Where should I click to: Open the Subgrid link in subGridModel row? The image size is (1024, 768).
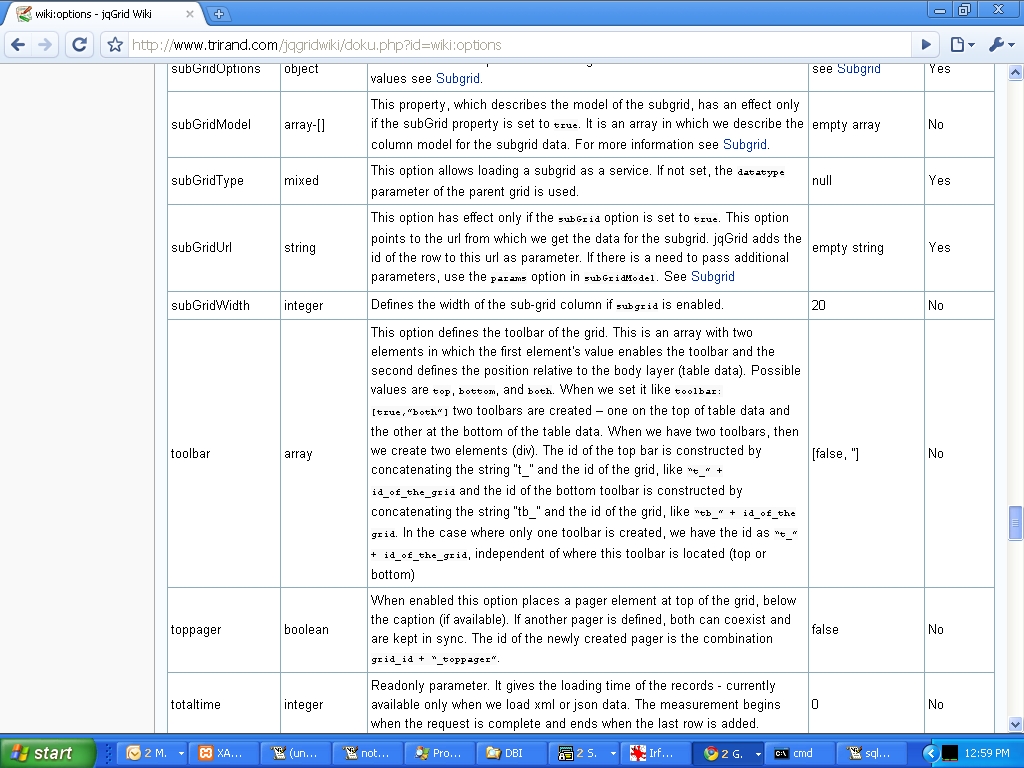pos(744,144)
